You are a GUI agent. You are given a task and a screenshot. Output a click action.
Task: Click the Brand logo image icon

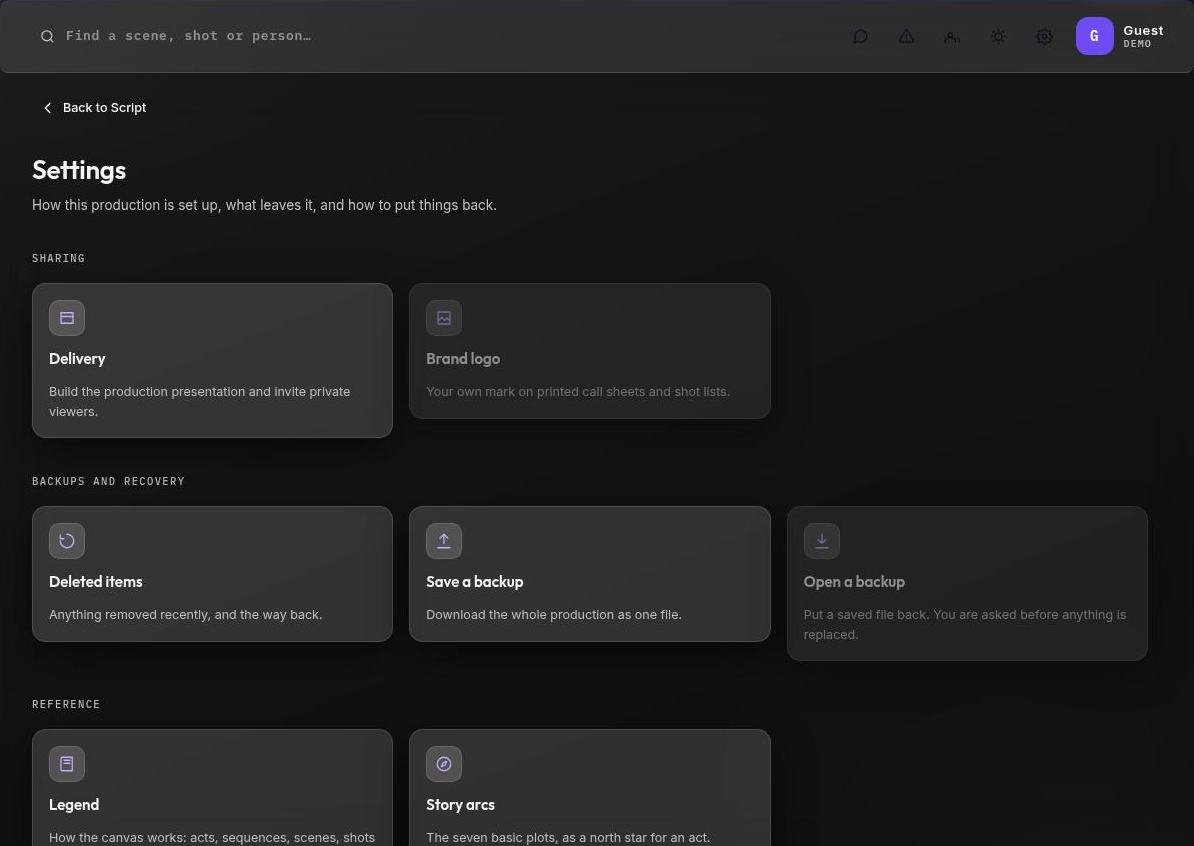pyautogui.click(x=444, y=318)
